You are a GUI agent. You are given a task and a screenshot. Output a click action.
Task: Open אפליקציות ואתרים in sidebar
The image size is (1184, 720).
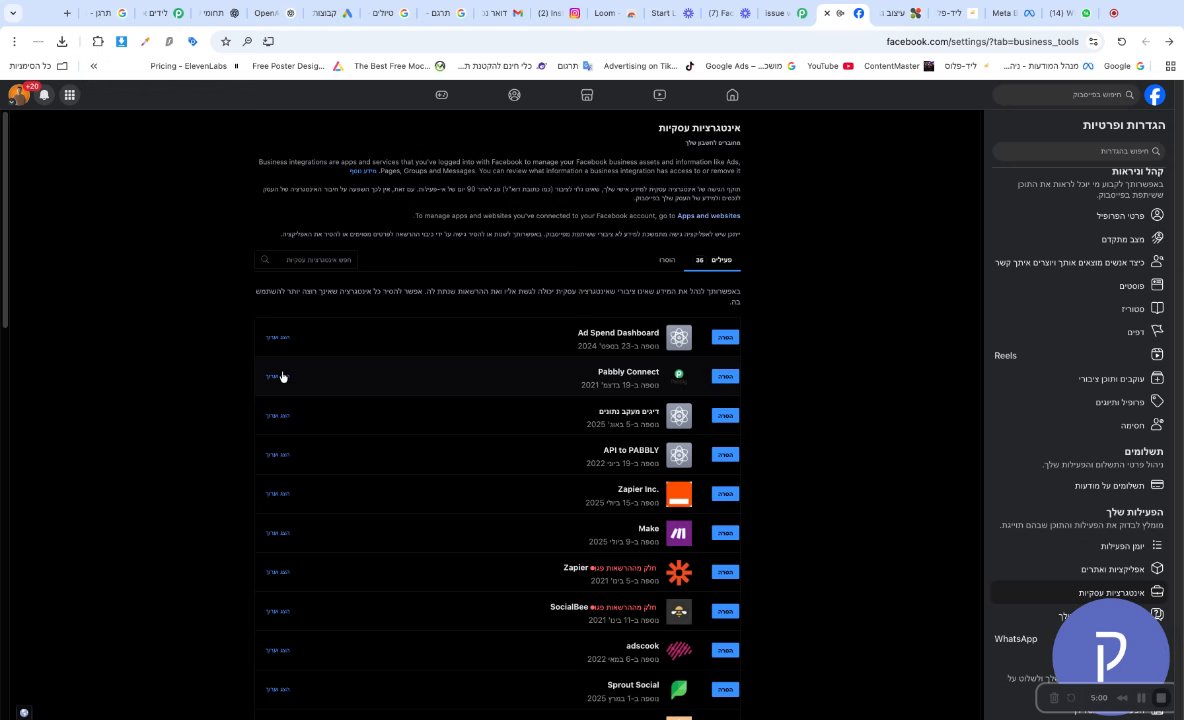(1078, 569)
